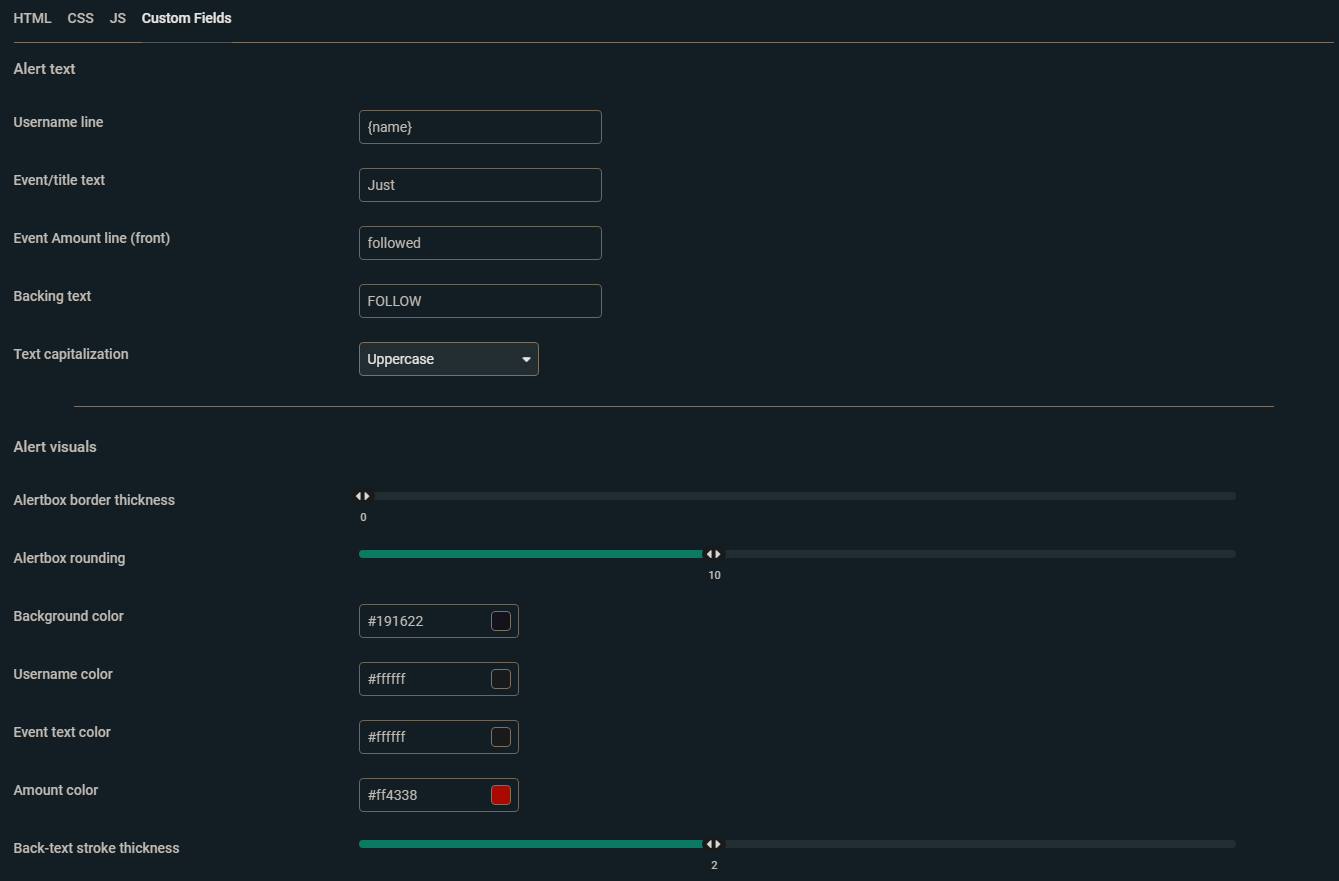Click the Alertbox rounding value 10
Screen dimensions: 1339x881
click(714, 575)
